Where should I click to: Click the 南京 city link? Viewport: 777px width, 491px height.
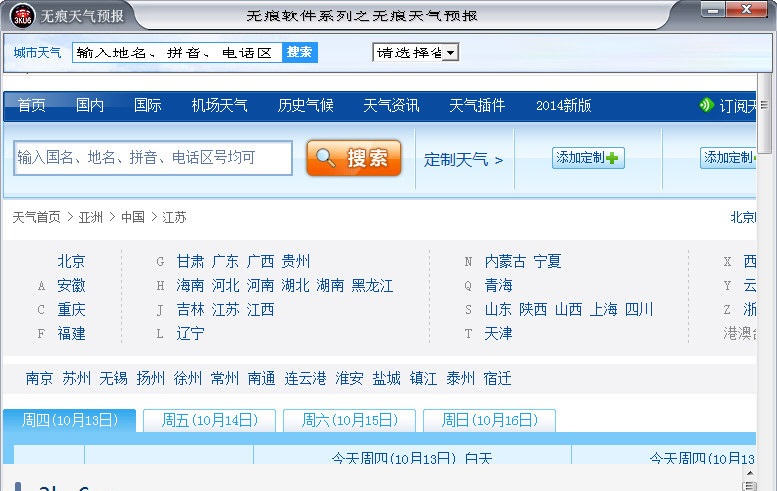pyautogui.click(x=39, y=379)
